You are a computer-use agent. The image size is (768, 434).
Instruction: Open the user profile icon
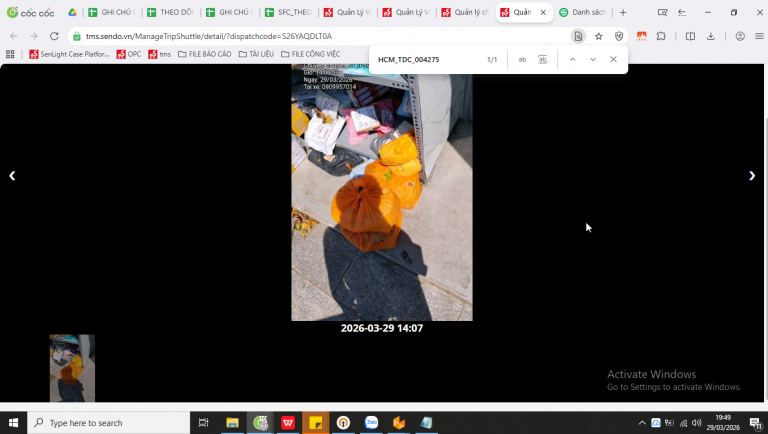740,36
